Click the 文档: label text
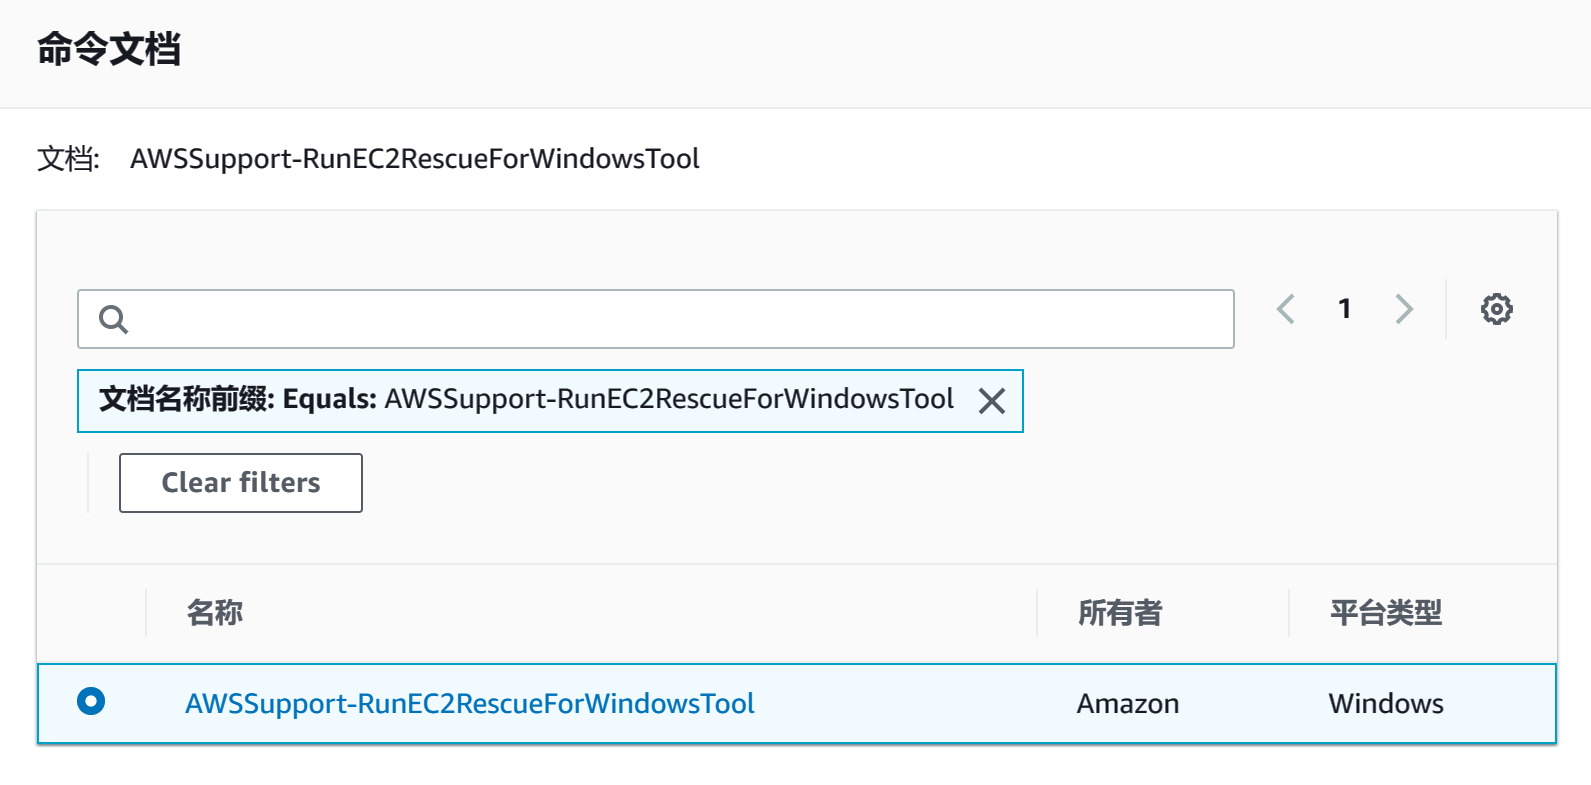This screenshot has width=1591, height=785. (x=68, y=159)
